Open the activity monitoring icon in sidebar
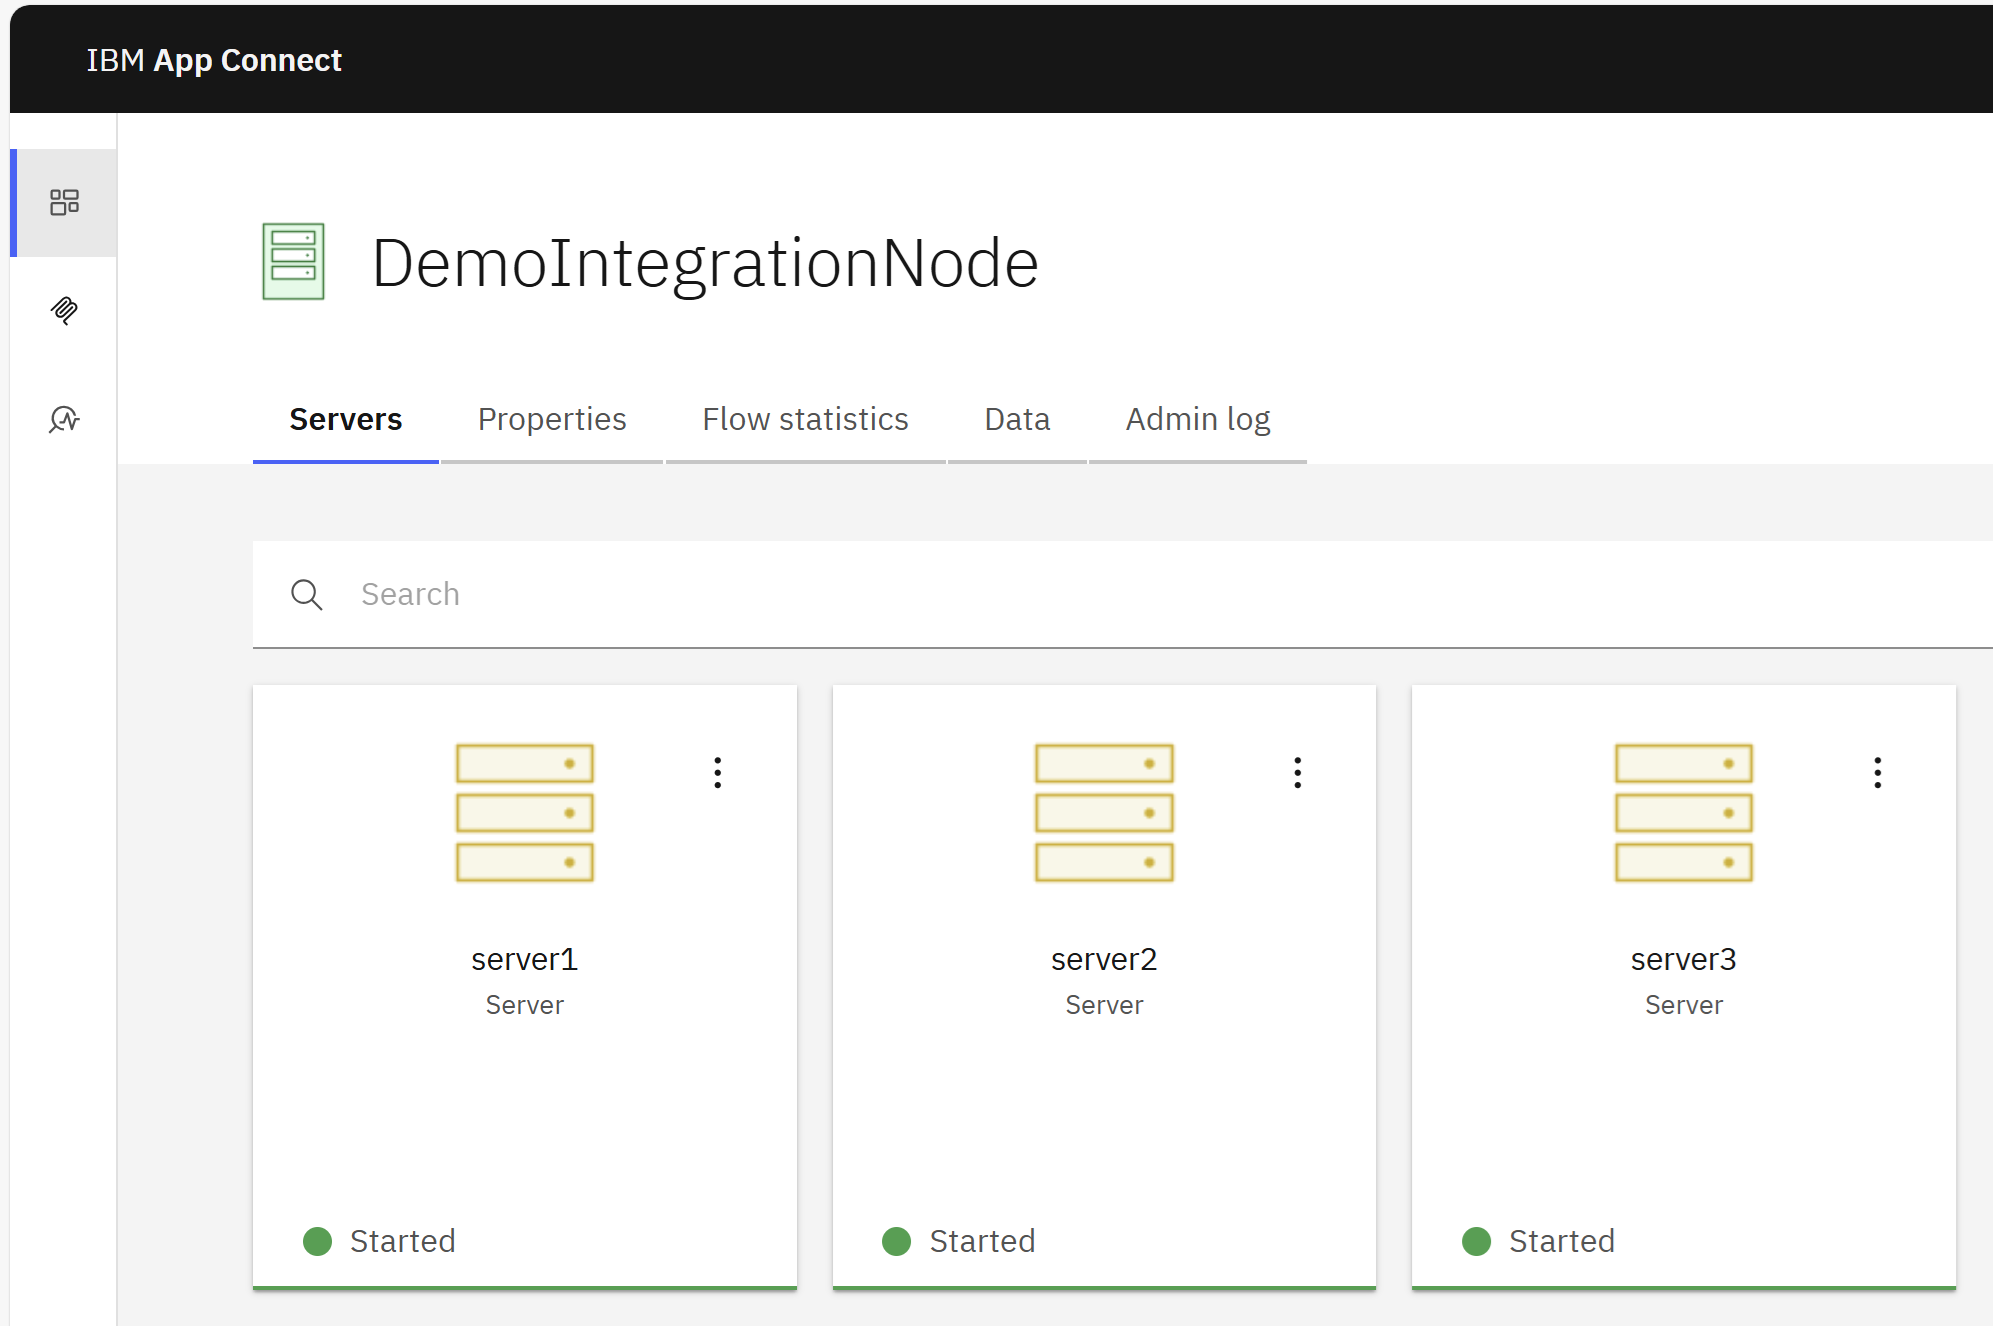The width and height of the screenshot is (1993, 1326). click(x=64, y=419)
